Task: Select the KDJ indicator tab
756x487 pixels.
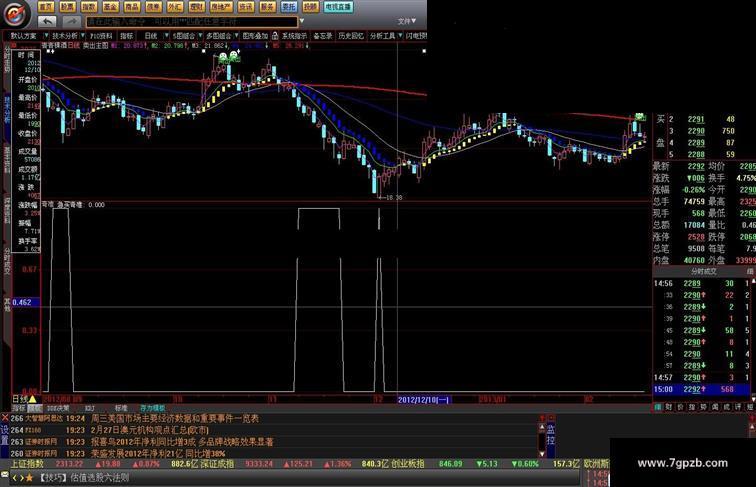Action: click(x=90, y=408)
